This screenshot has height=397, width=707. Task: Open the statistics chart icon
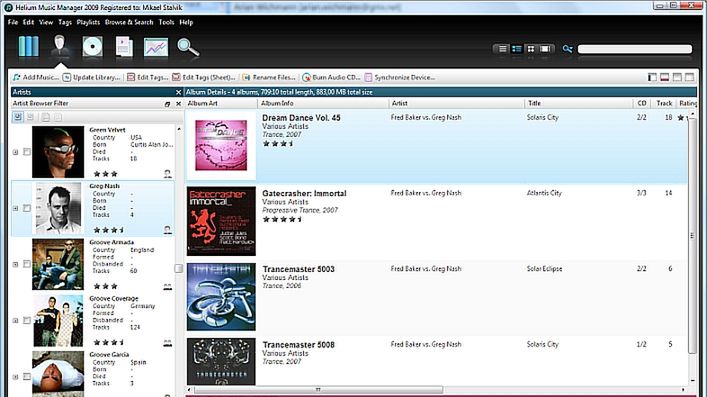156,47
